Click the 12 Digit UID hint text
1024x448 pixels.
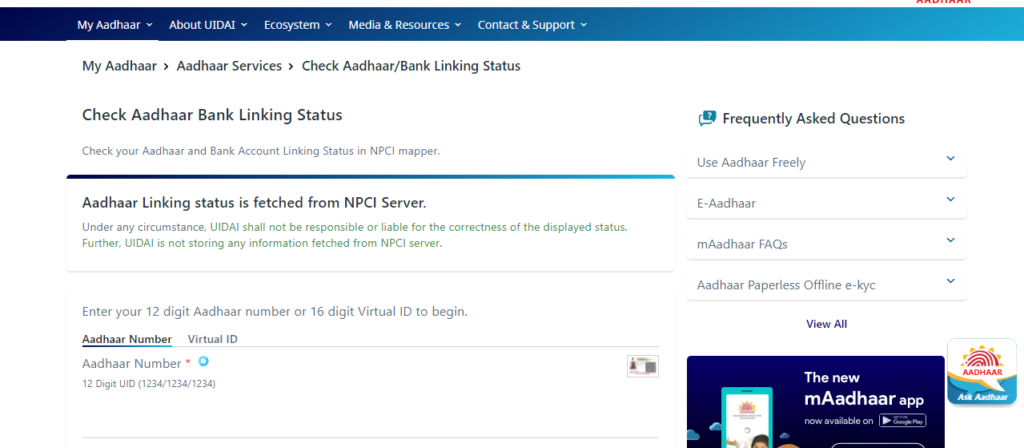click(x=149, y=383)
